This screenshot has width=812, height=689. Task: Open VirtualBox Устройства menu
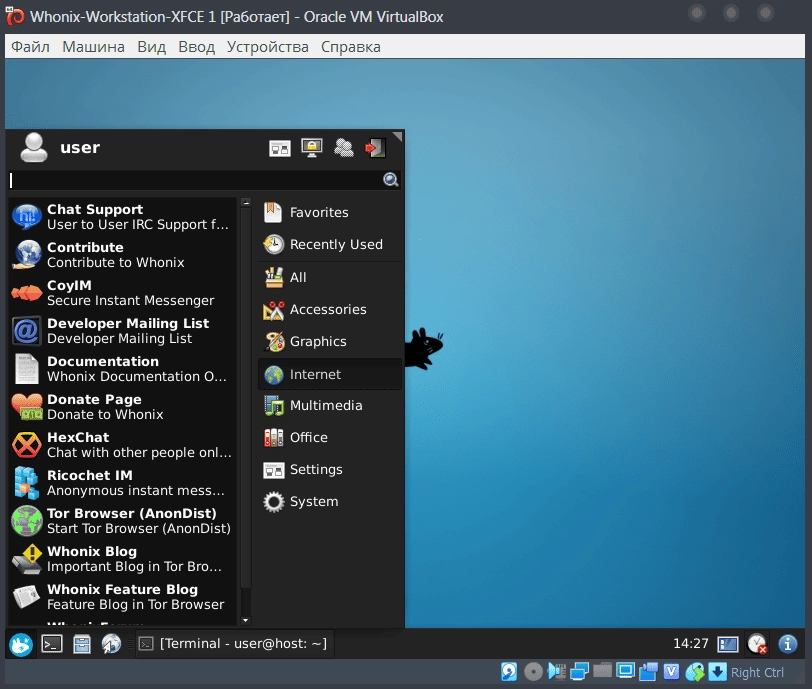tap(268, 47)
